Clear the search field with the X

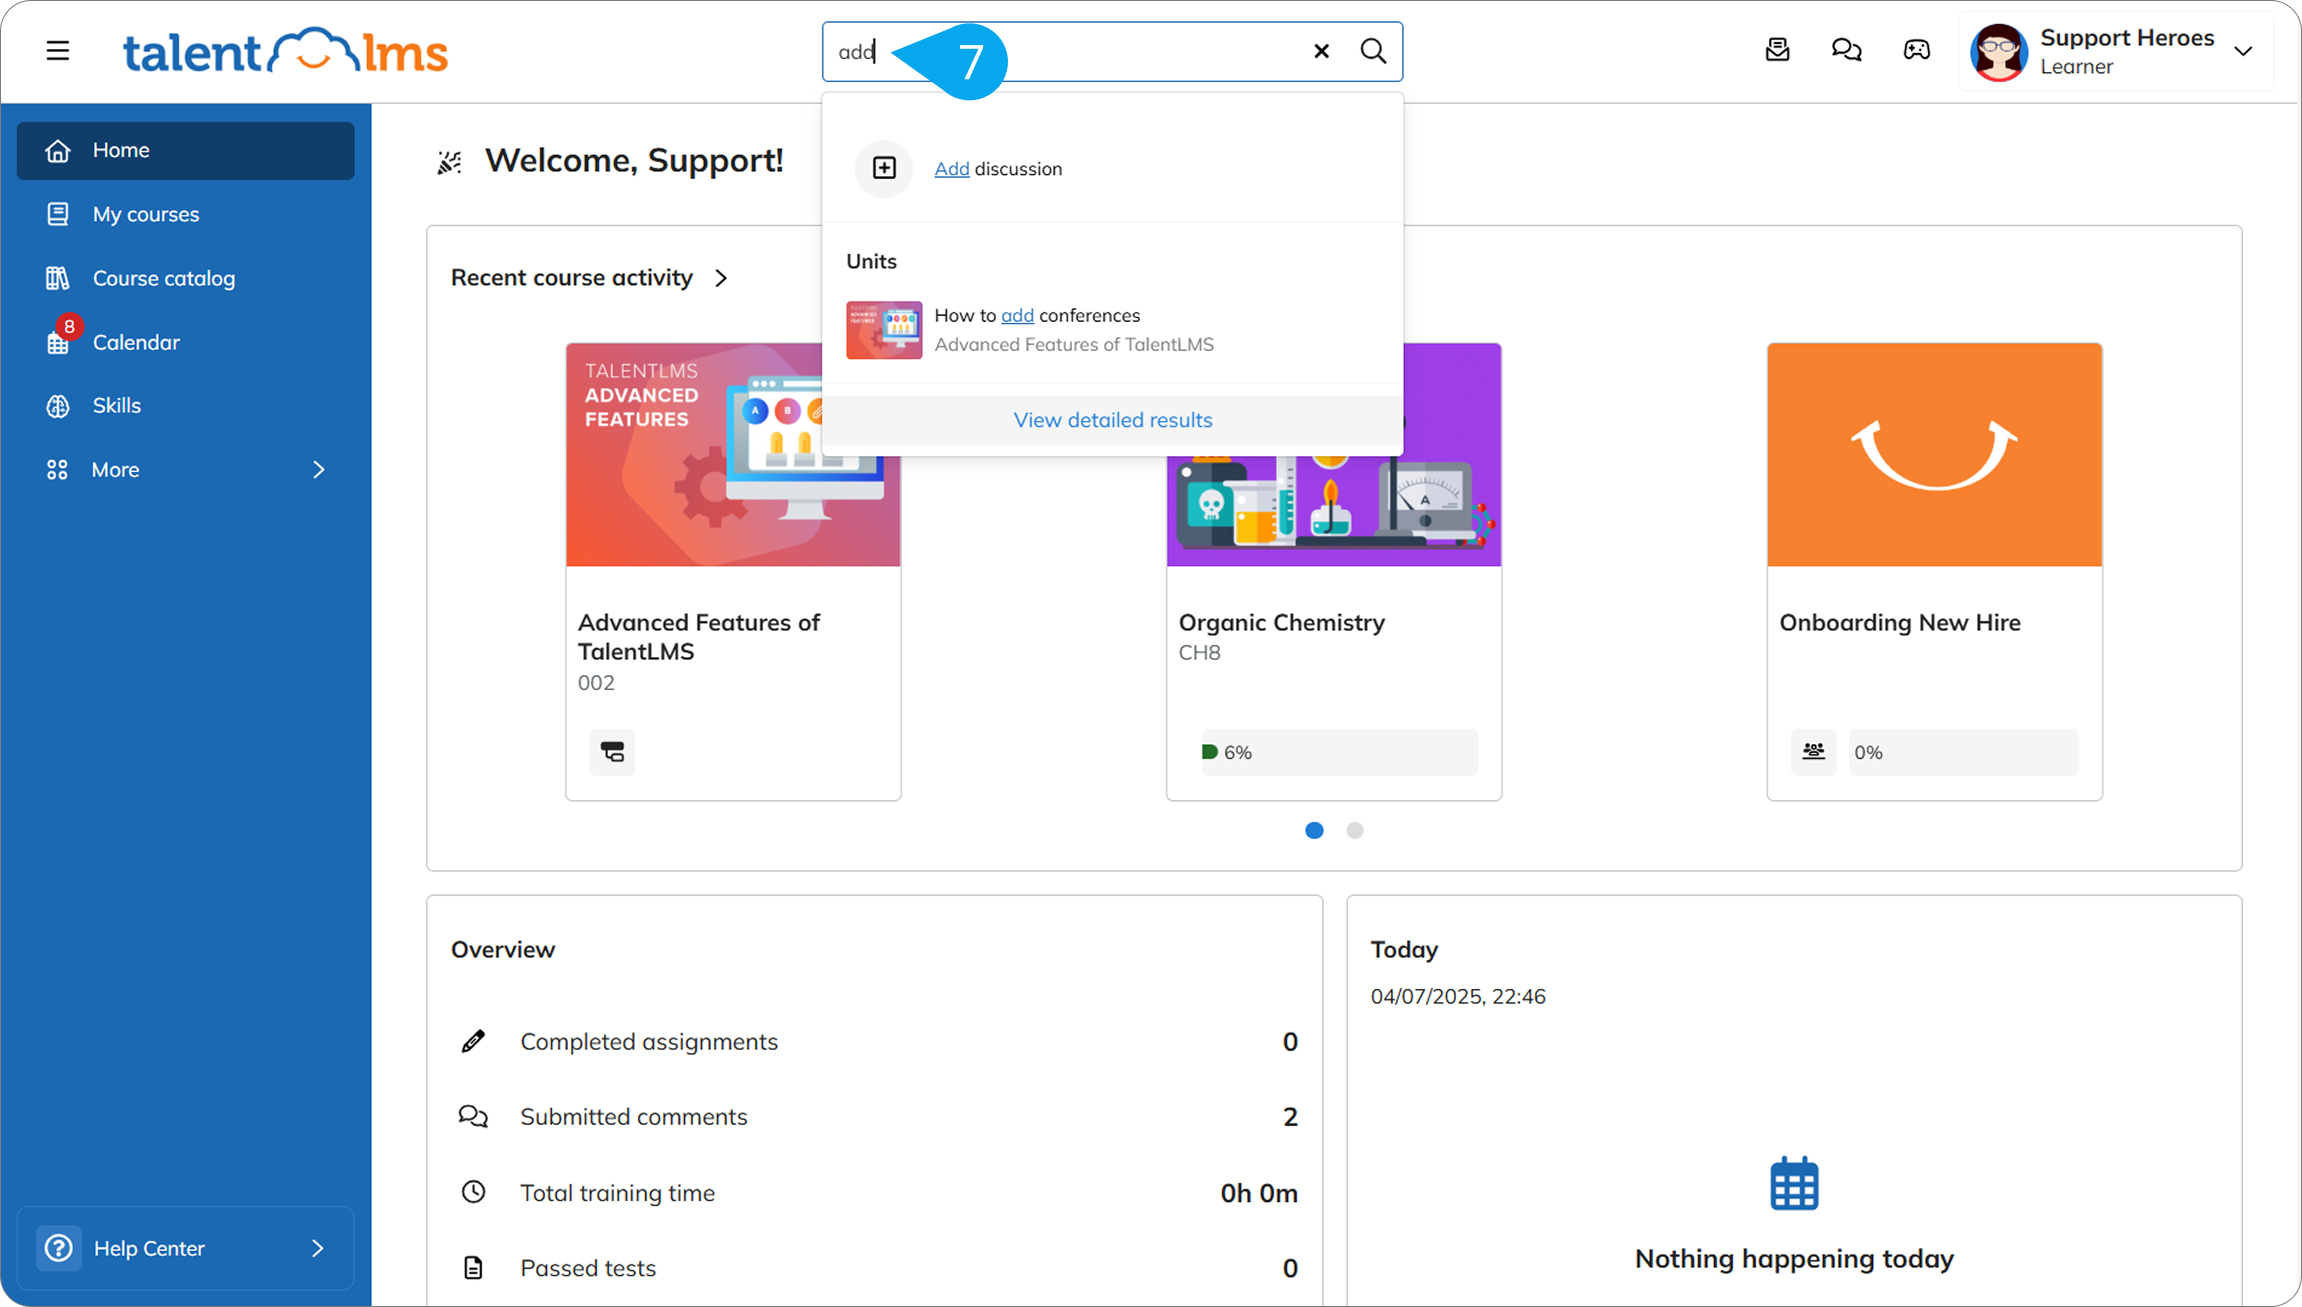click(1321, 51)
